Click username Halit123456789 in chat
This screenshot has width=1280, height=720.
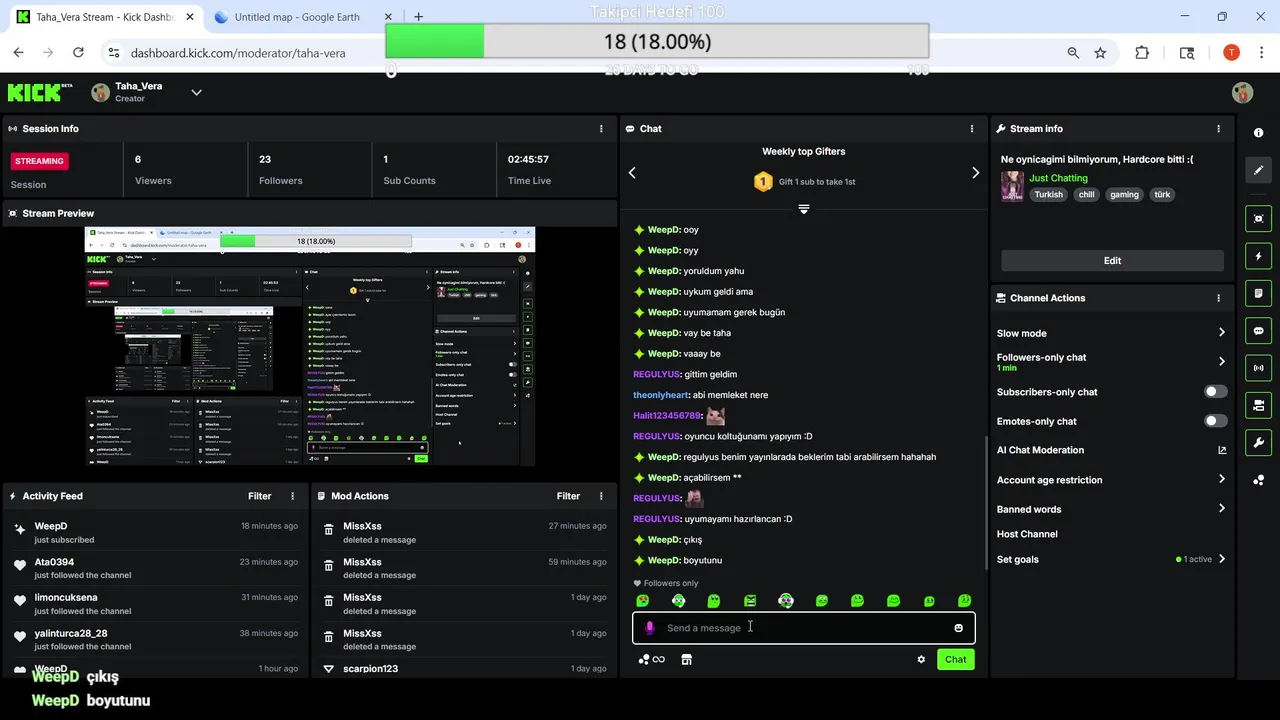[667, 415]
